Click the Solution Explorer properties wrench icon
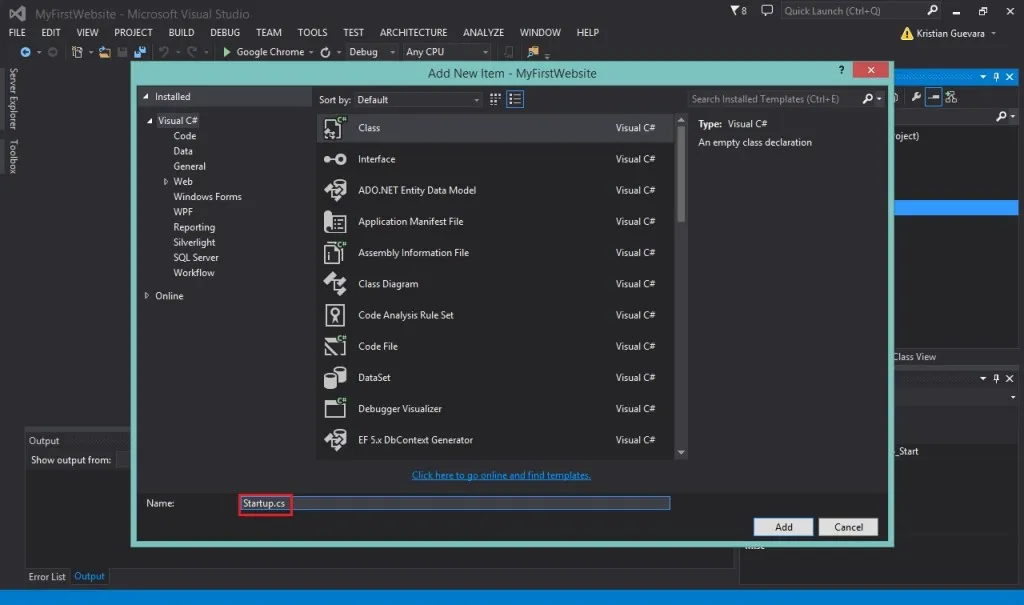 916,97
